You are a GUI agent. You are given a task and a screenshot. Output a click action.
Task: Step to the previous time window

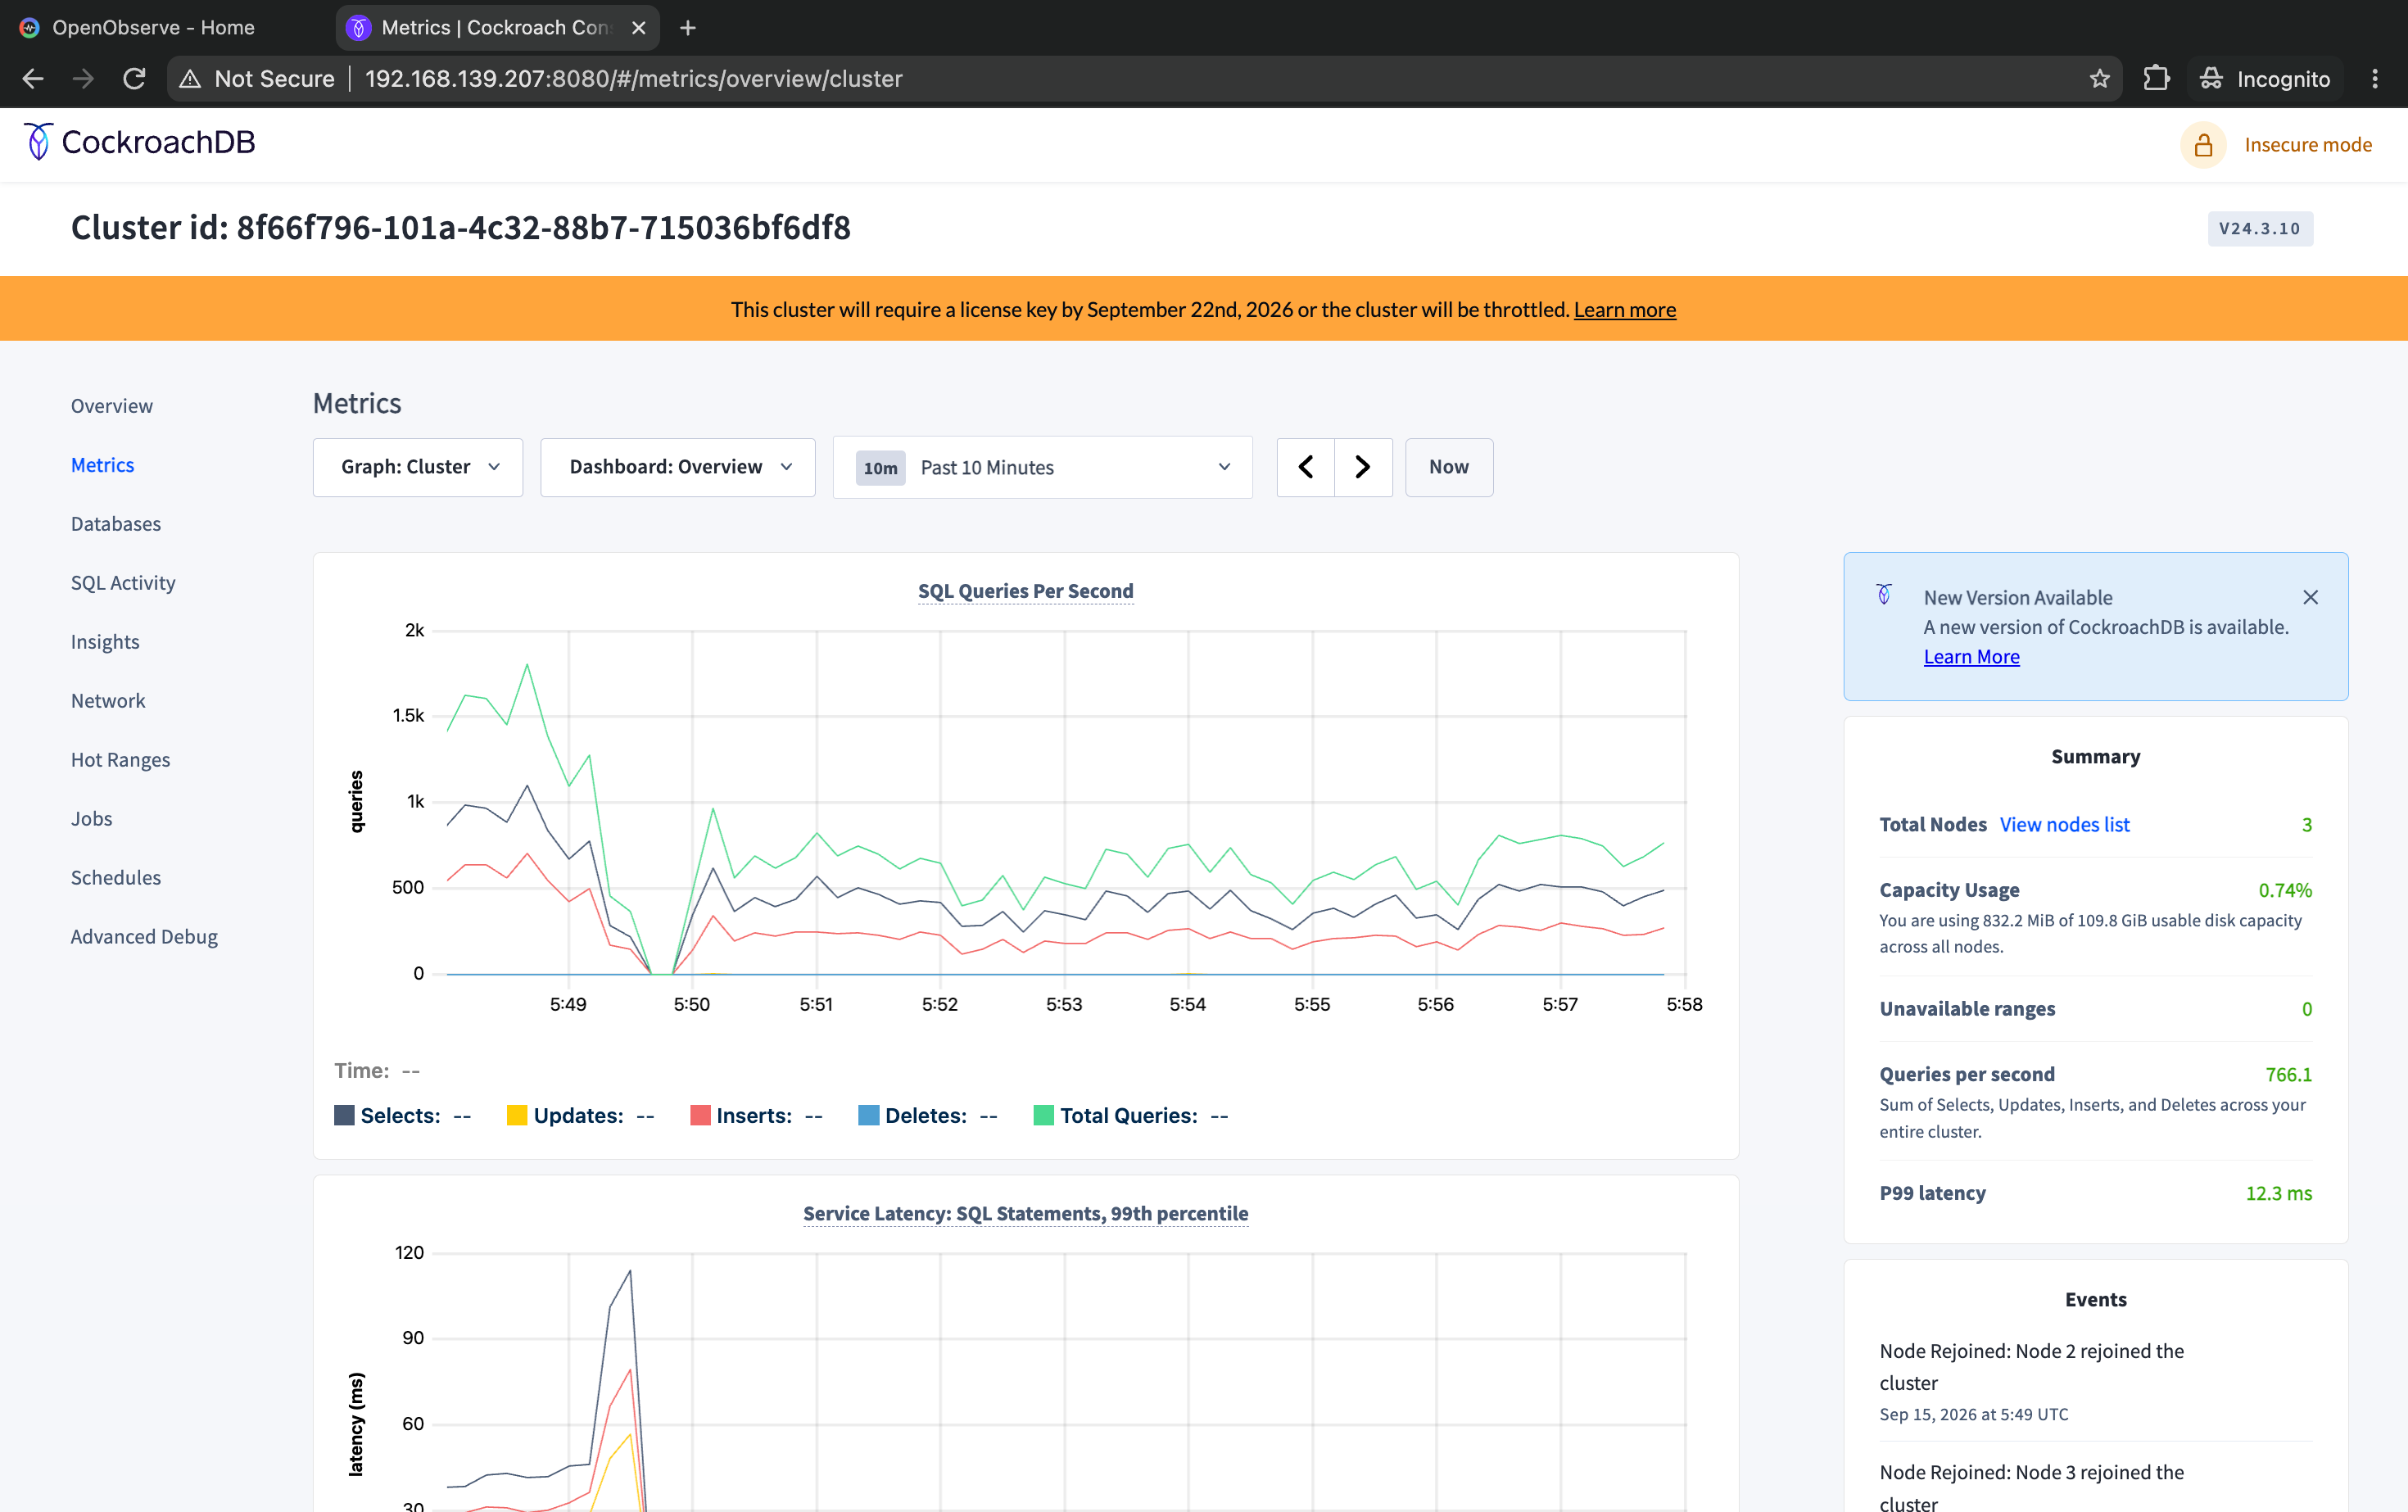(1306, 467)
